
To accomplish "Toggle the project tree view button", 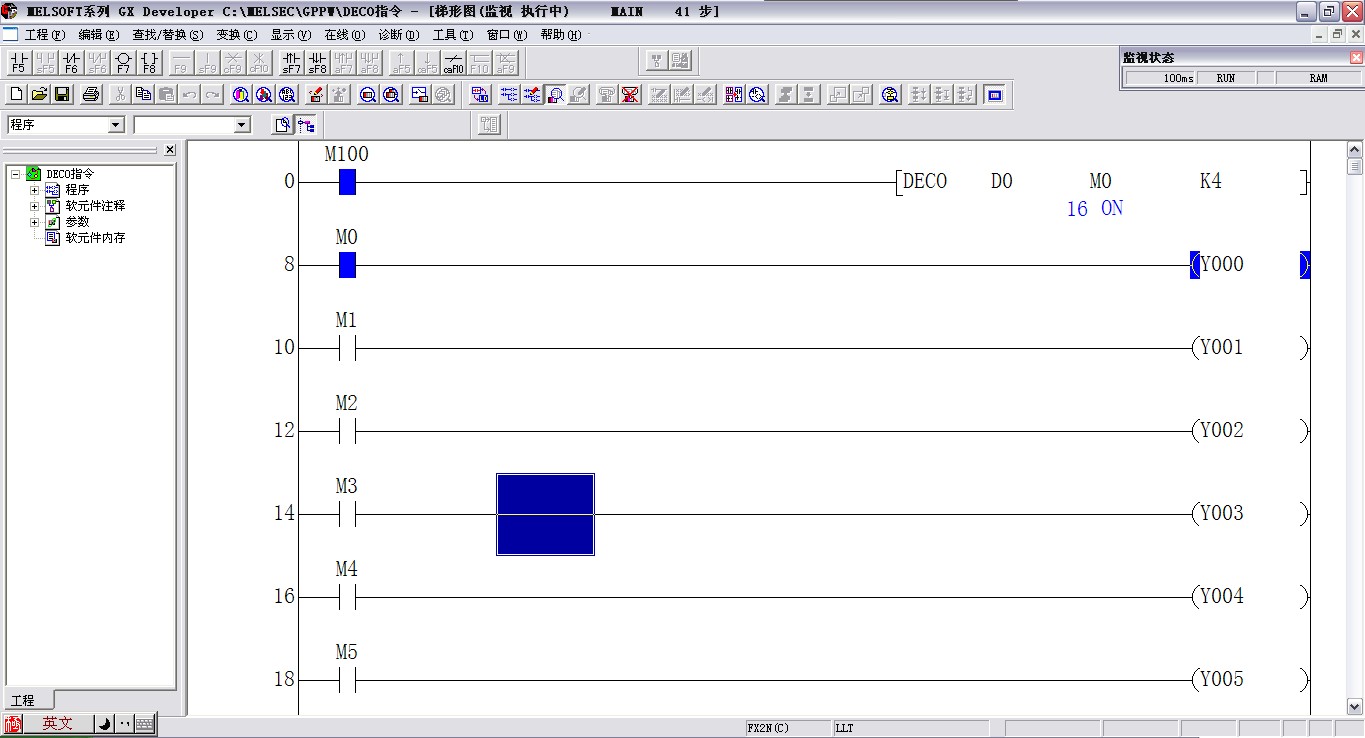I will pyautogui.click(x=306, y=125).
